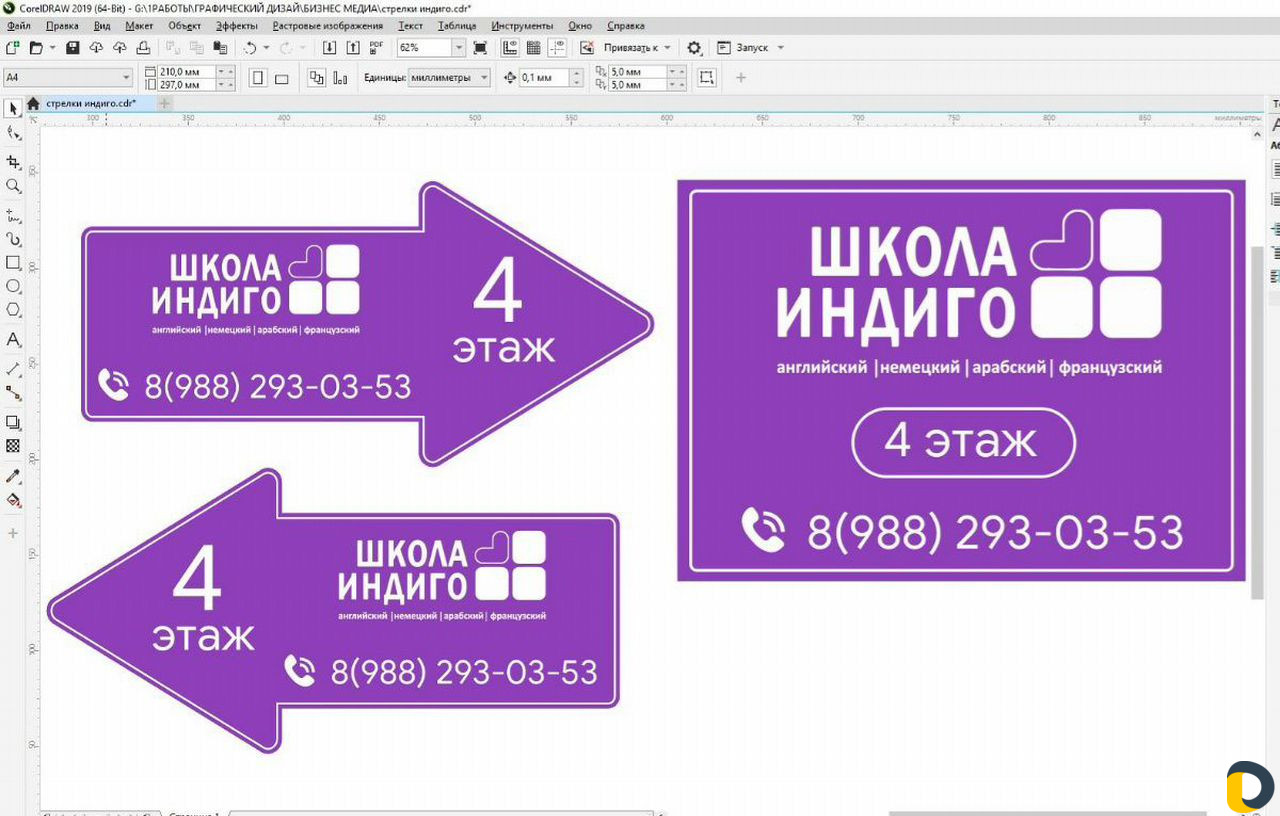Click the new document plus tab
The image size is (1280, 816).
[x=164, y=103]
